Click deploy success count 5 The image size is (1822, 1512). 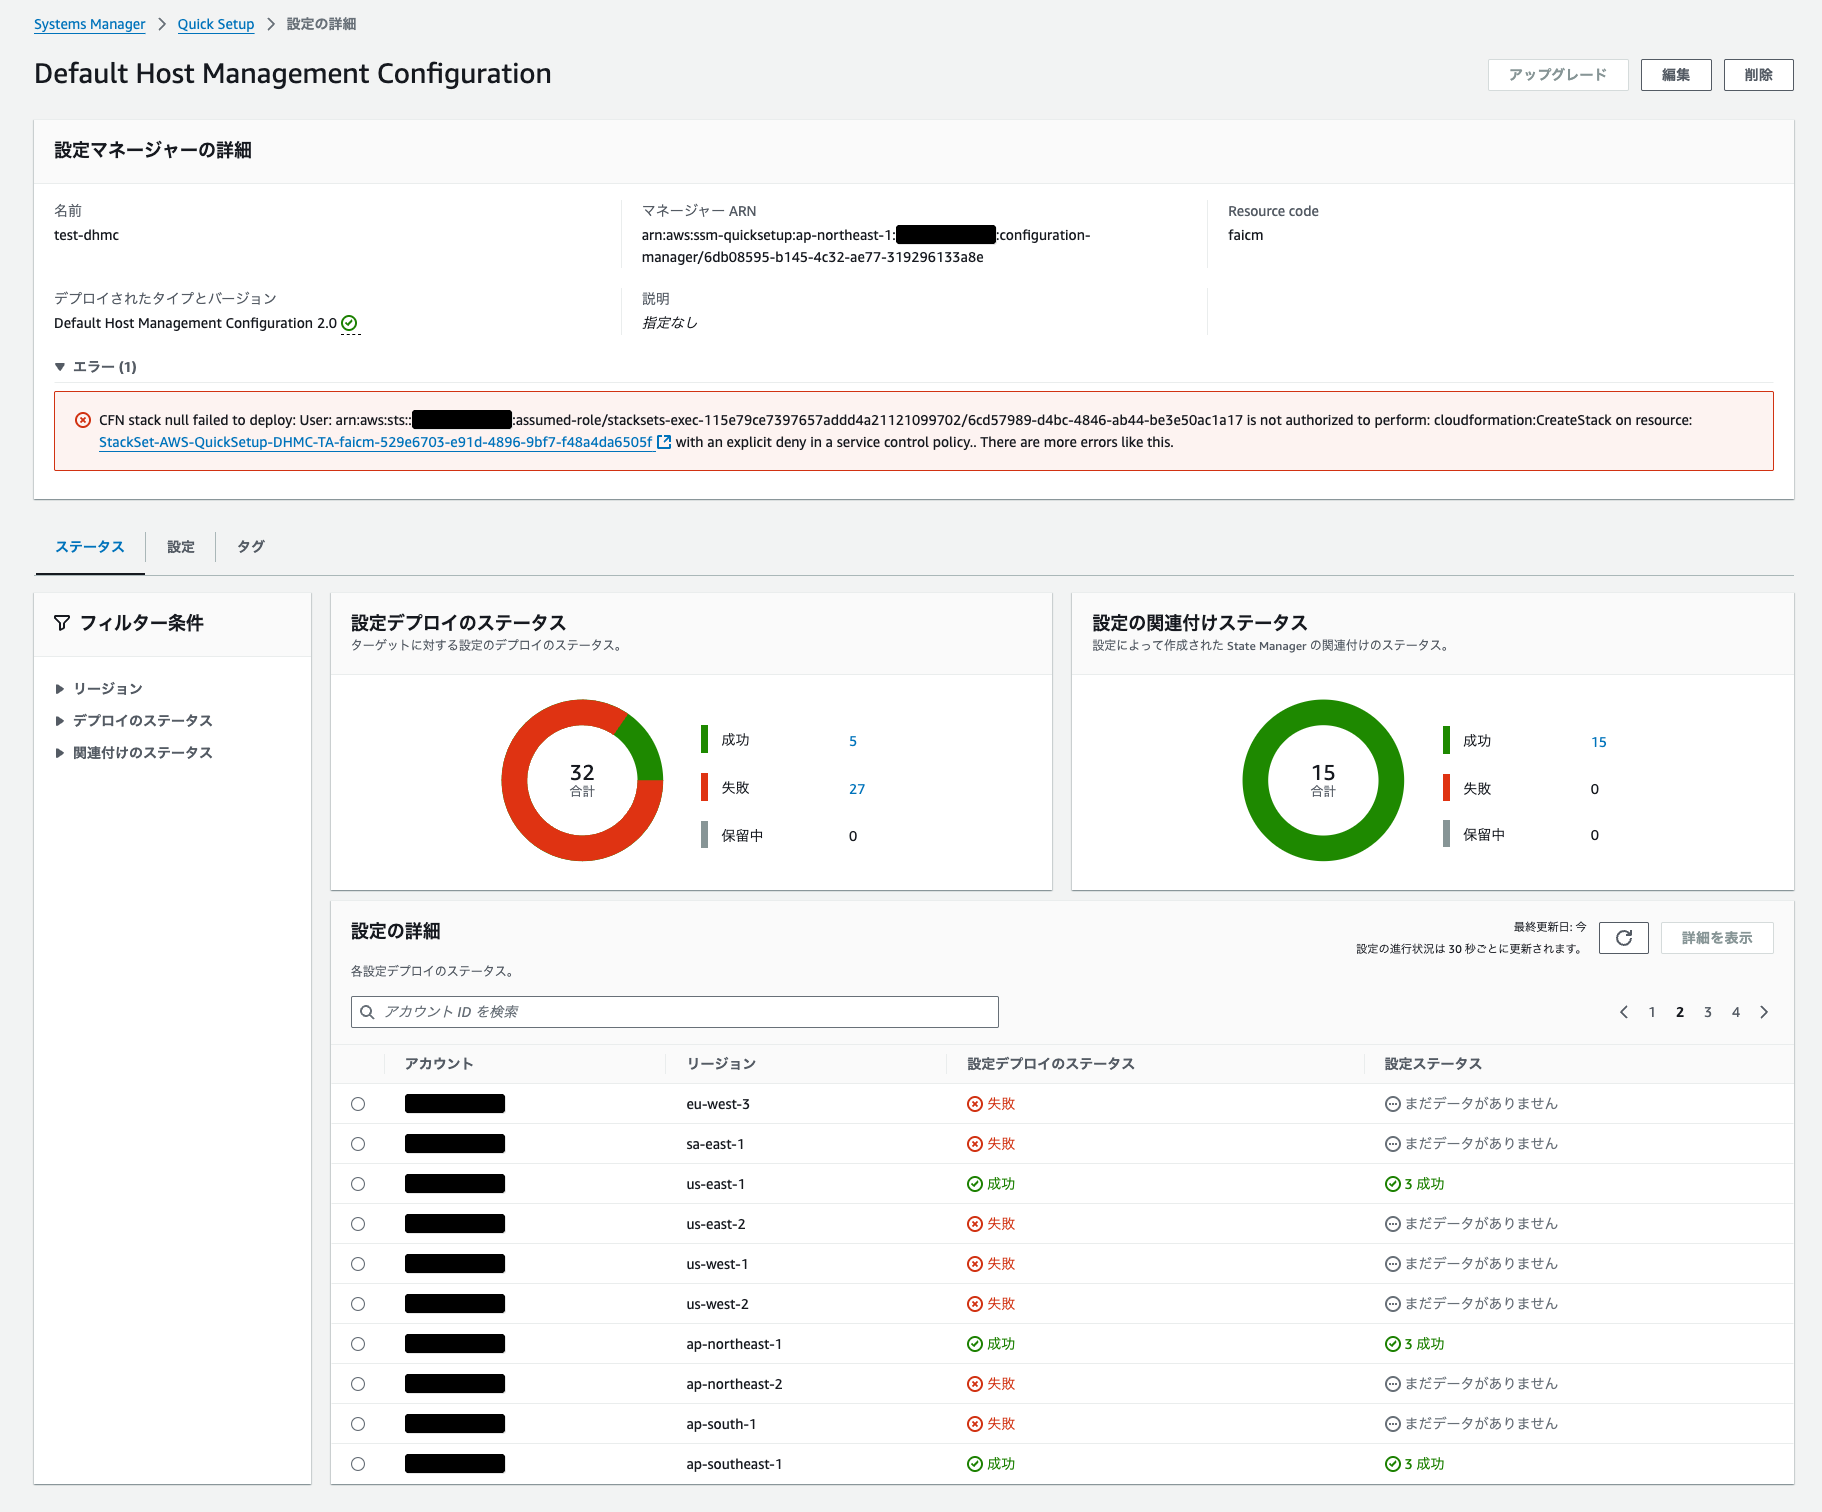853,741
